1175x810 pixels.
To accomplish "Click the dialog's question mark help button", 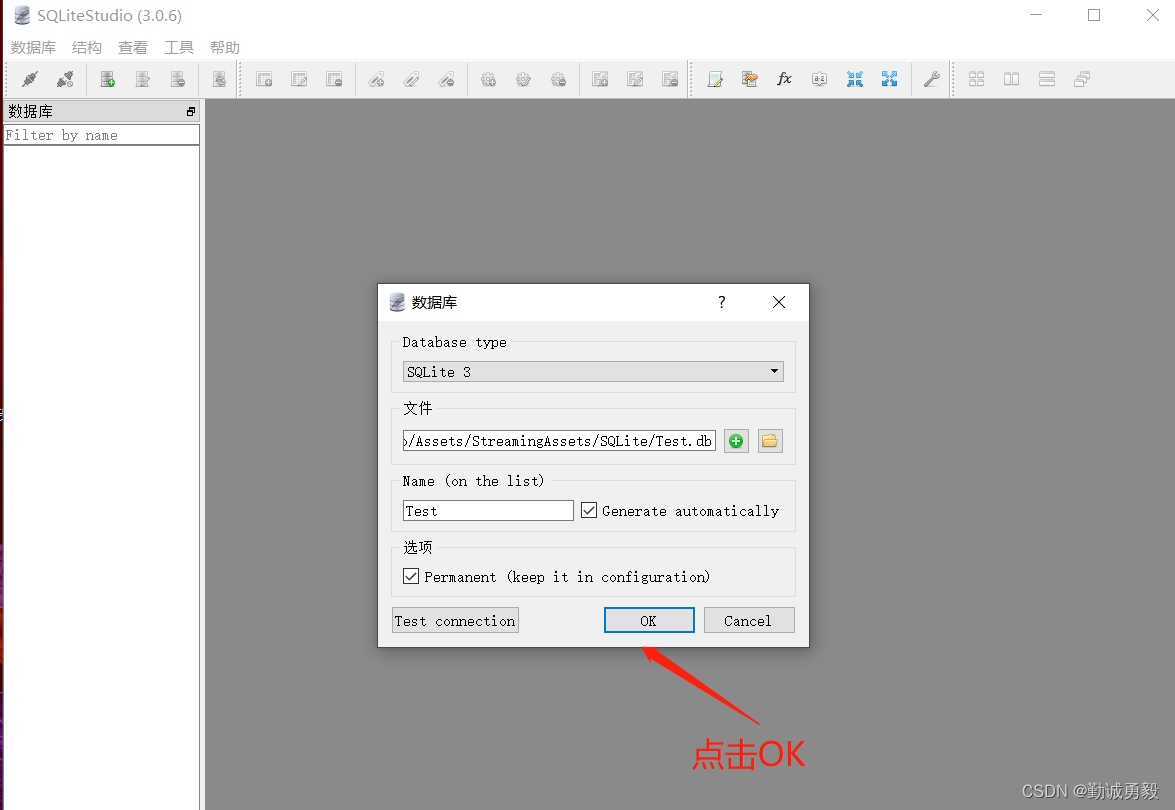I will coord(722,302).
